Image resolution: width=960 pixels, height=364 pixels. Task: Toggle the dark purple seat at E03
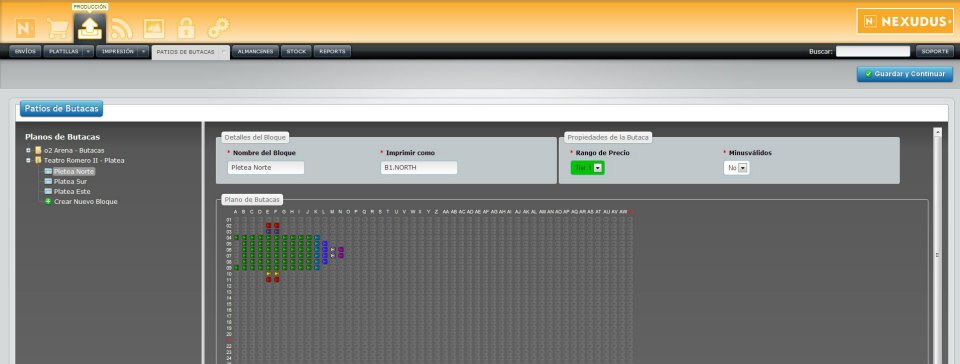269,232
